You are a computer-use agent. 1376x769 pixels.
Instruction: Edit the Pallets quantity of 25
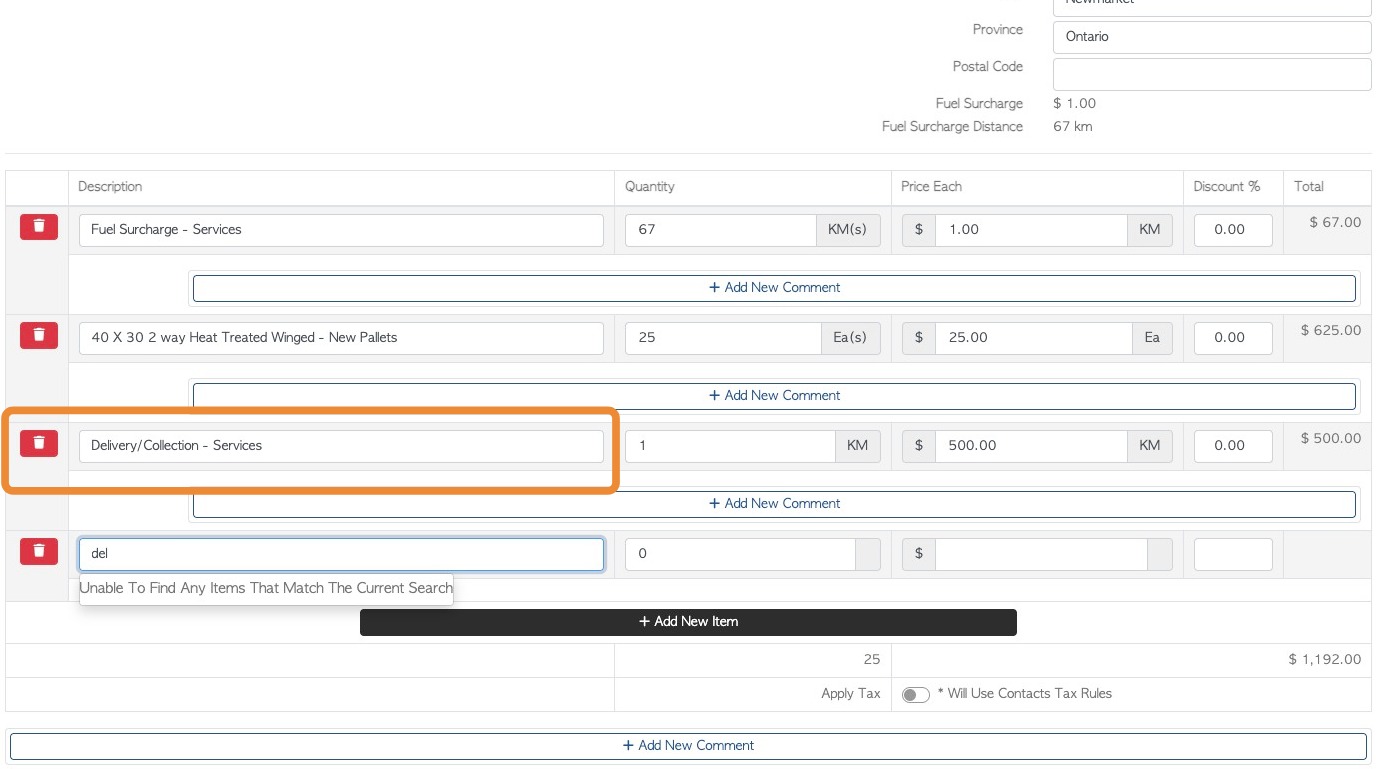pos(722,338)
